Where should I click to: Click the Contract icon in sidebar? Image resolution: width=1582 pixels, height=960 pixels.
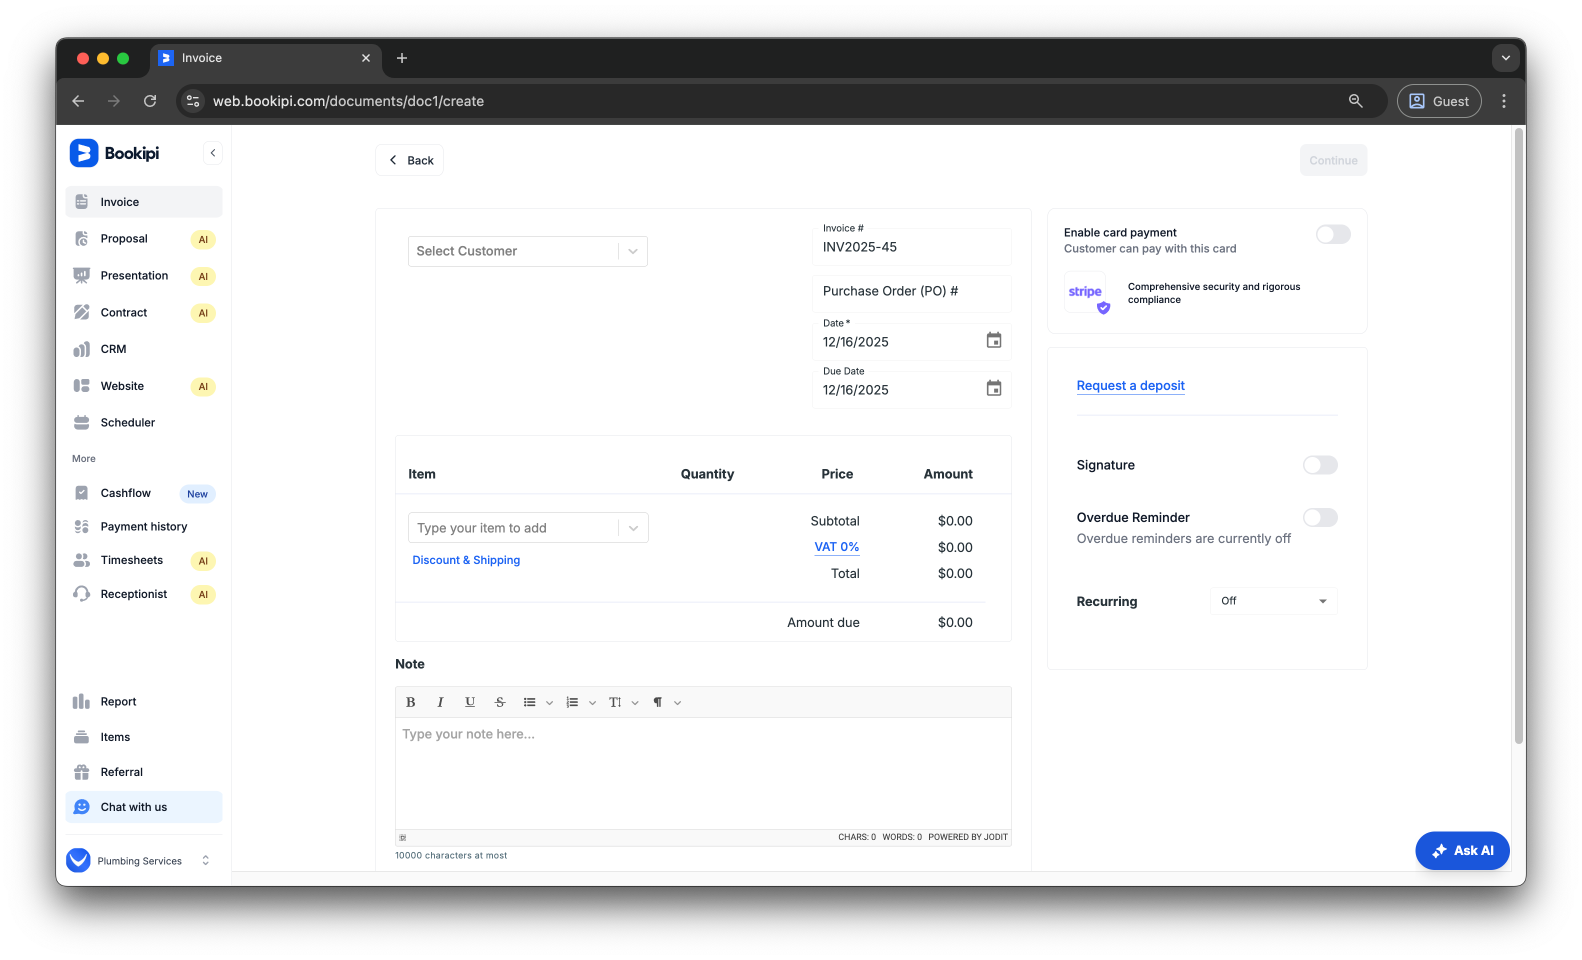click(82, 313)
